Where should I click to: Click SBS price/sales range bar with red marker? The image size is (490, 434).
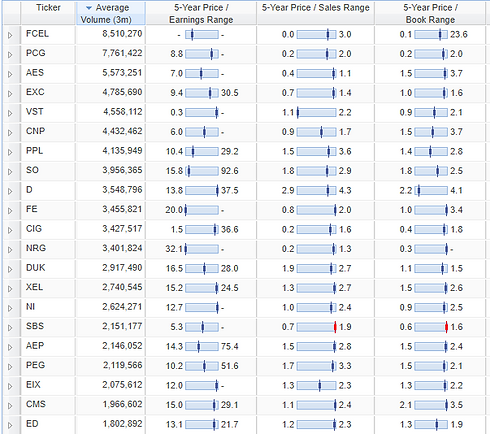tap(316, 327)
